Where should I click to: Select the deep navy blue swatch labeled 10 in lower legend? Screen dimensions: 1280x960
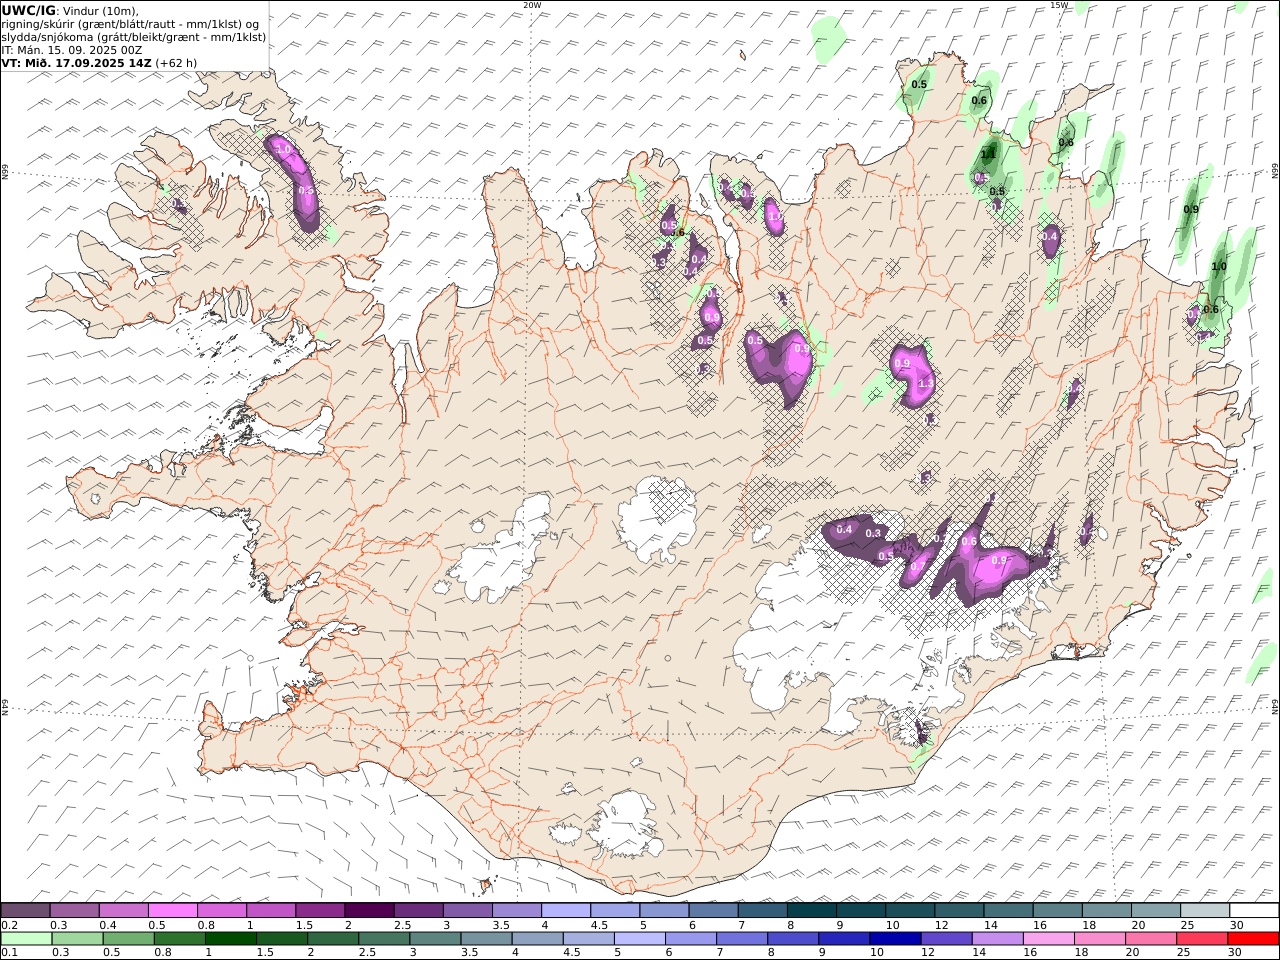[x=895, y=939]
